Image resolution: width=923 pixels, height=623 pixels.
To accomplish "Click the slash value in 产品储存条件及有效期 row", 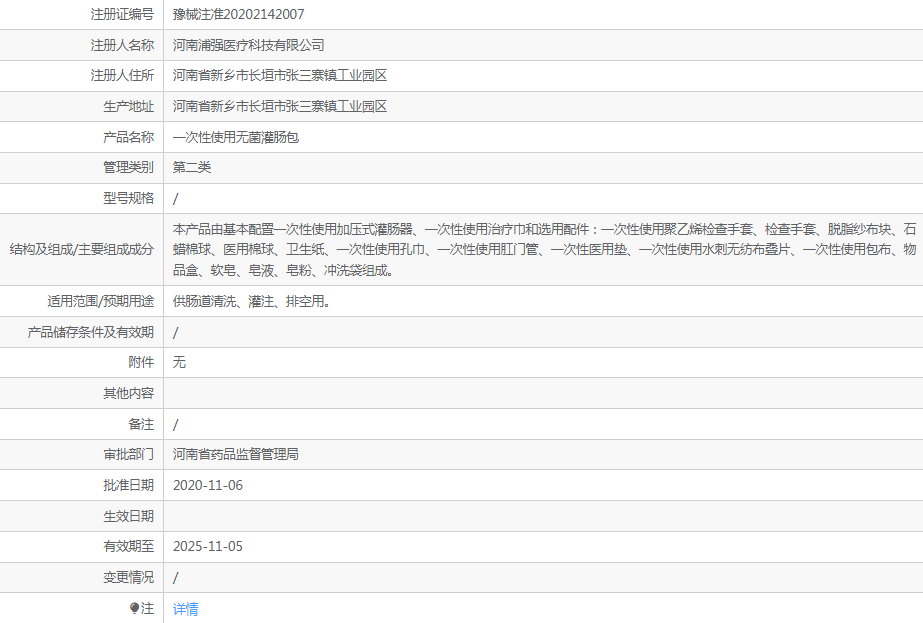I will 175,333.
